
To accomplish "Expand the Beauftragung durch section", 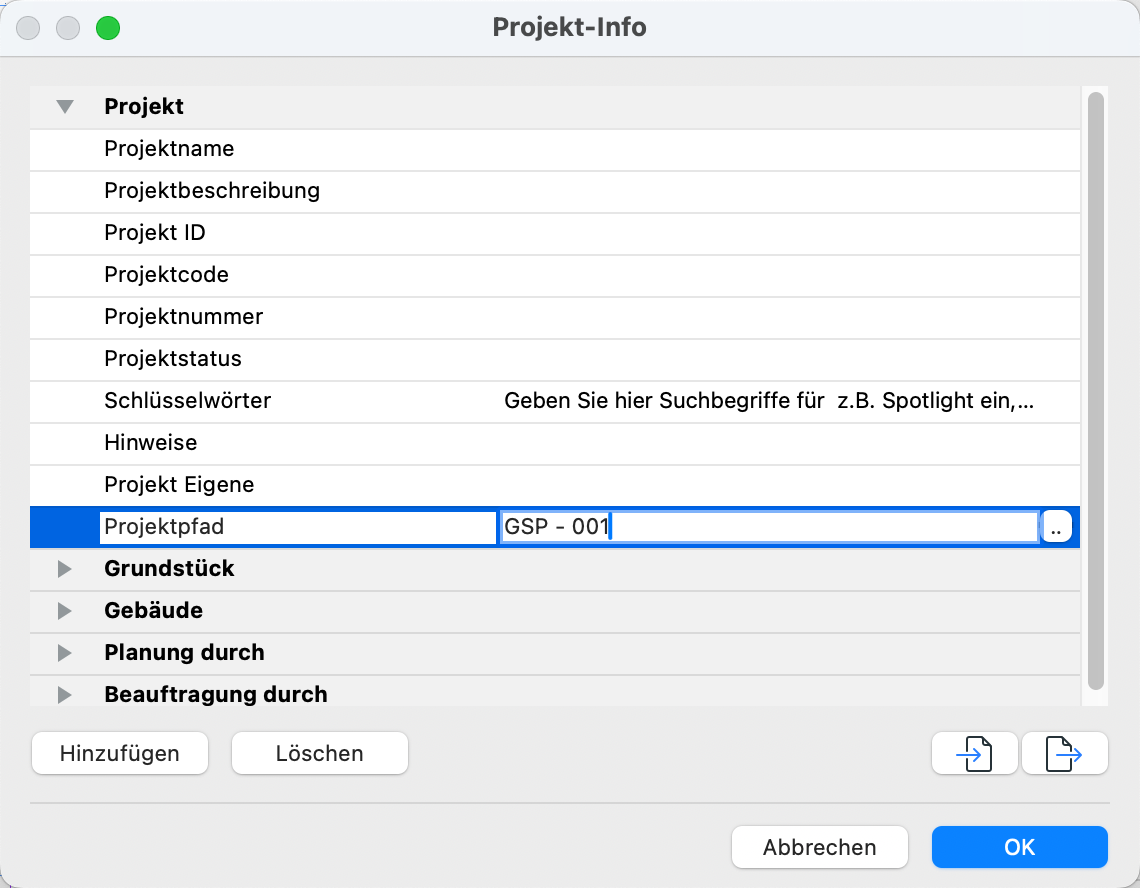I will tap(64, 694).
